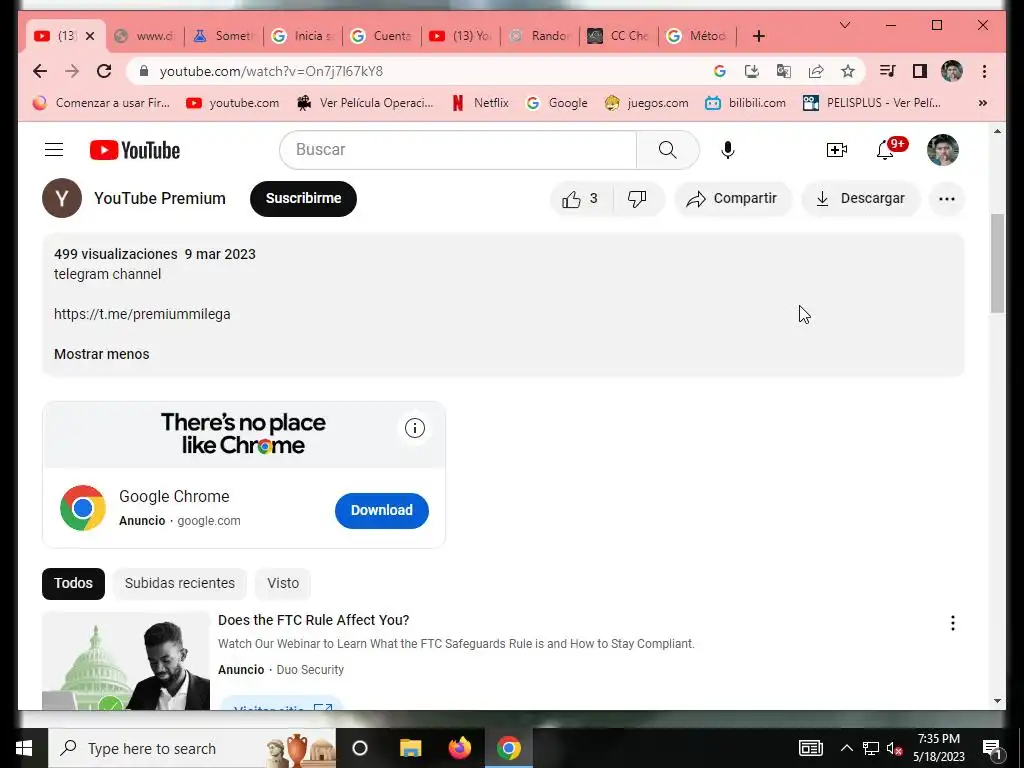Go back with the browser back arrow

coord(40,71)
